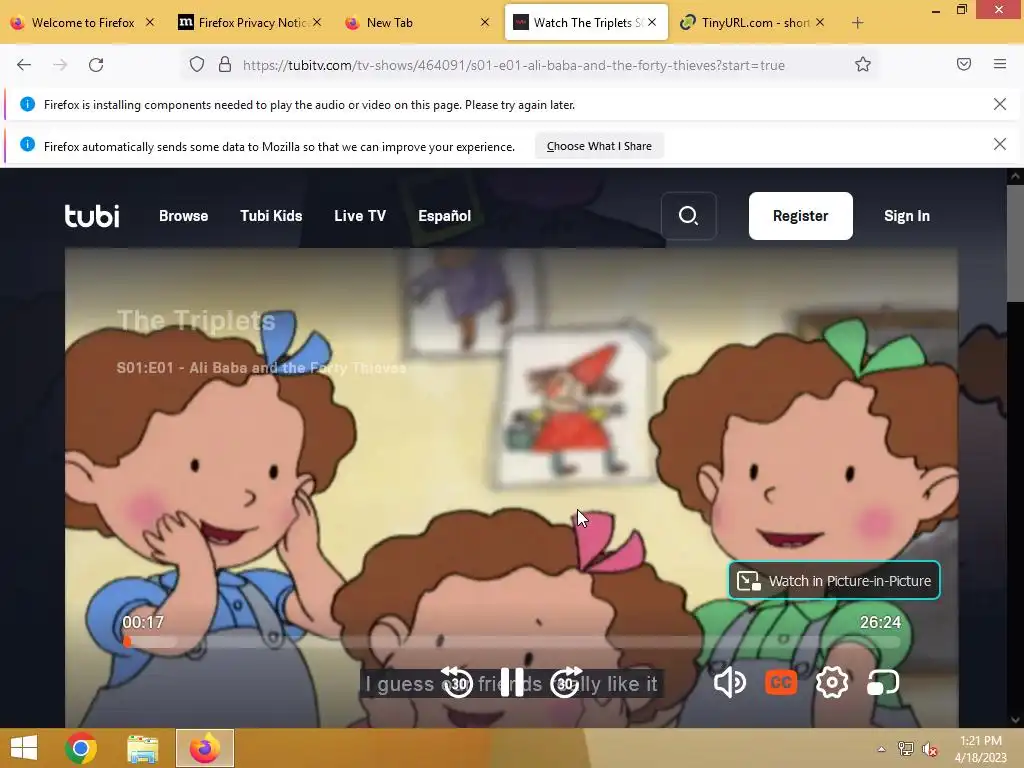Click The Triplets show title
This screenshot has width=1024, height=768.
[x=196, y=321]
